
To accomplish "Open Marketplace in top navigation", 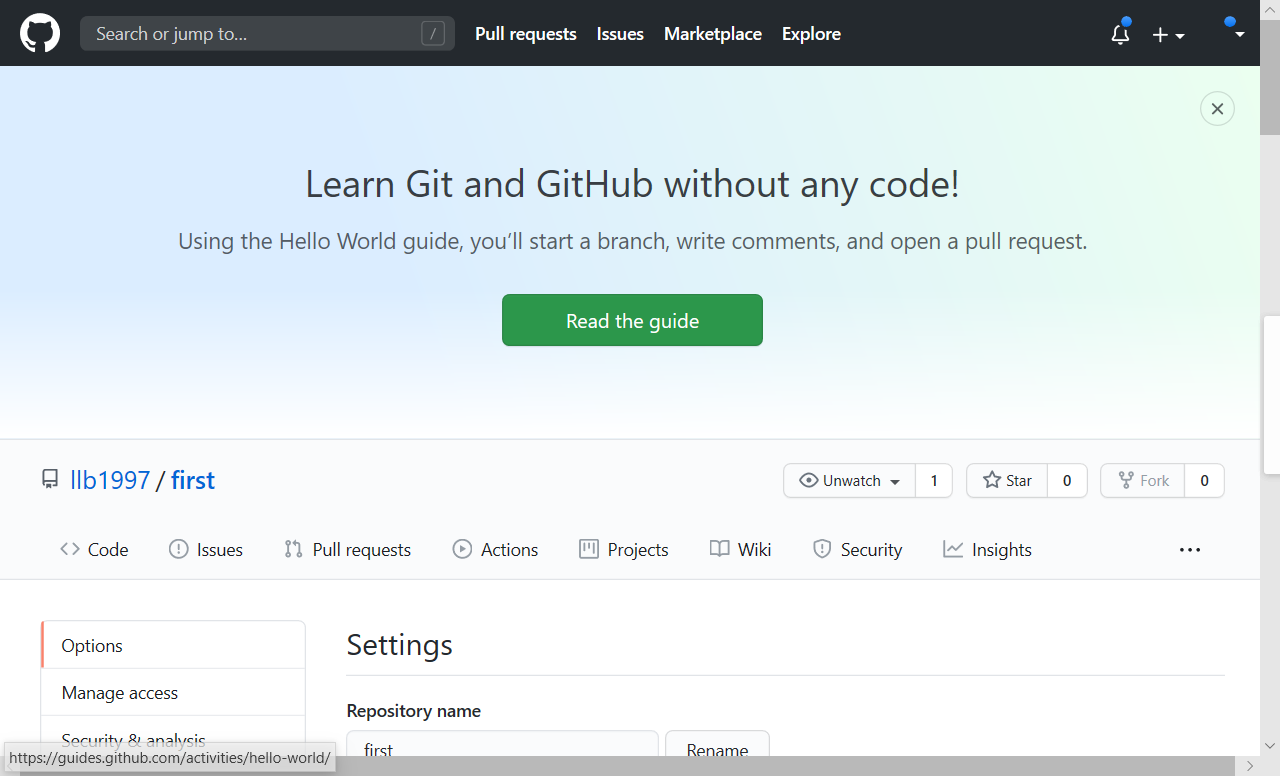I will pyautogui.click(x=713, y=33).
